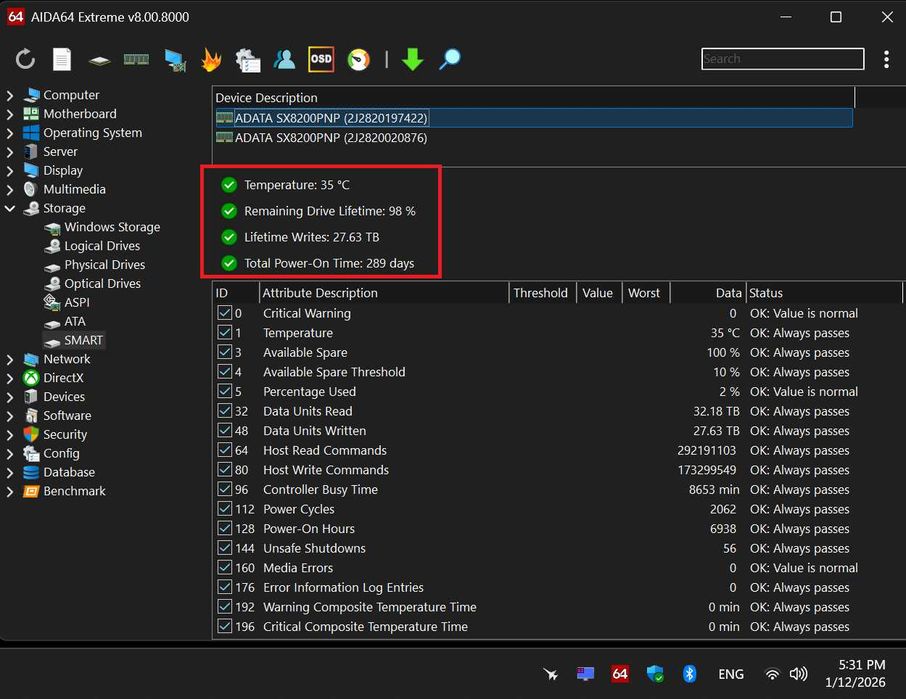The height and width of the screenshot is (699, 906).
Task: Toggle the Power-On Hours checkbox
Action: coord(225,529)
